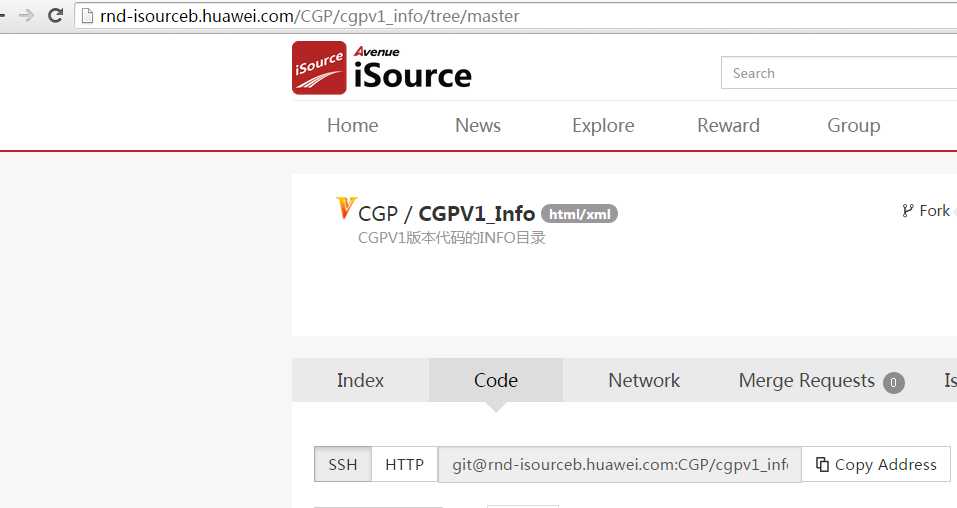Image resolution: width=957 pixels, height=508 pixels.
Task: Switch to the Network tab
Action: pyautogui.click(x=644, y=380)
